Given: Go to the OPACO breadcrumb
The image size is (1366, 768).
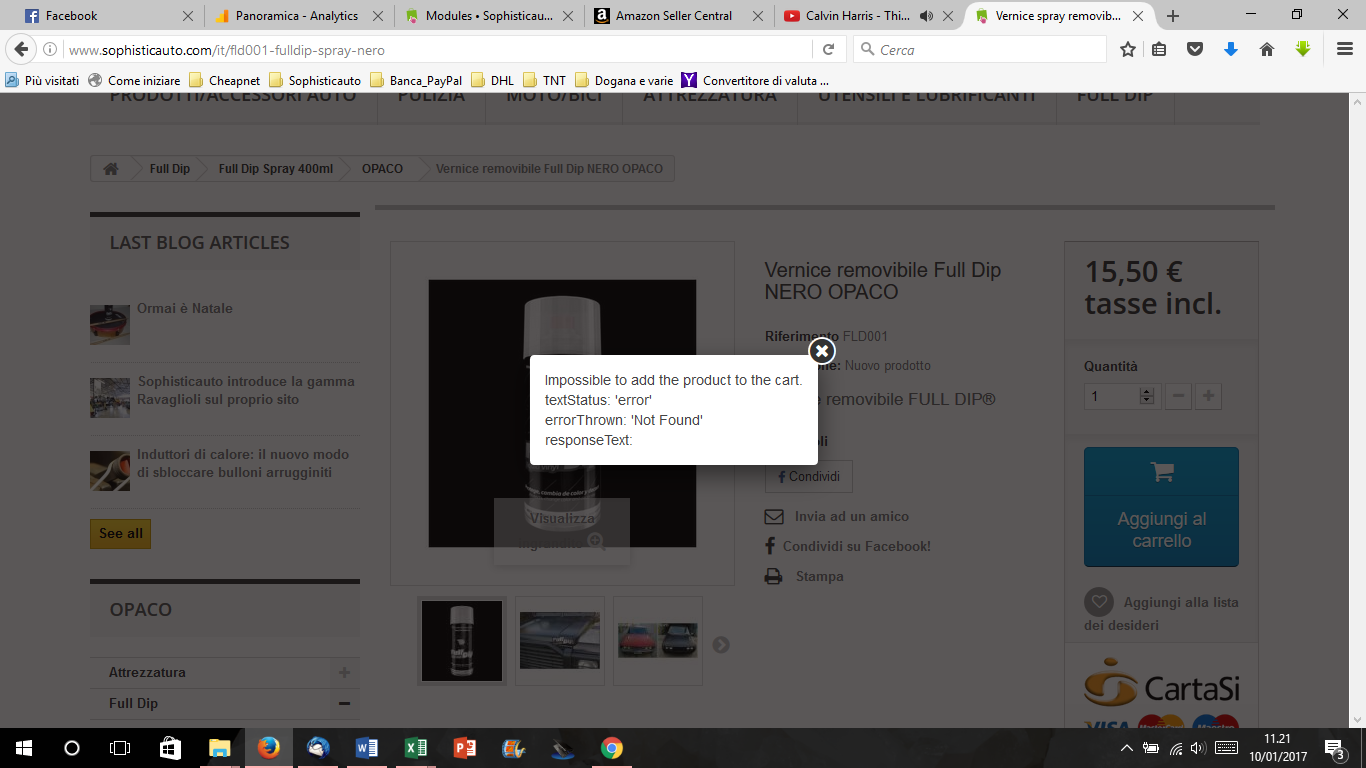Looking at the screenshot, I should click(x=382, y=169).
